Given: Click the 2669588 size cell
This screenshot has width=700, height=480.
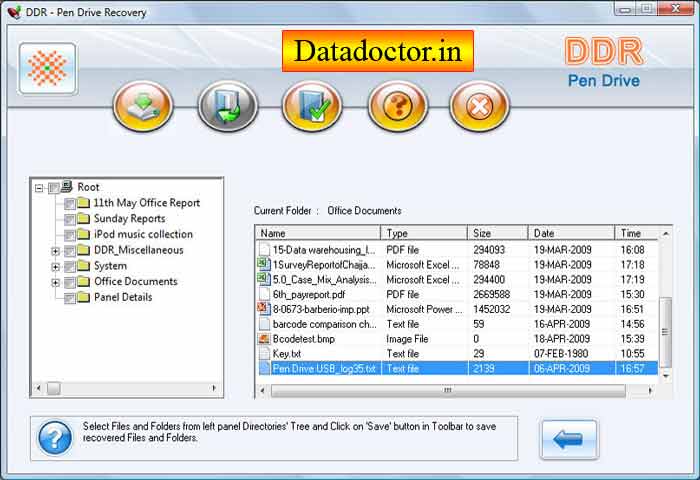Looking at the screenshot, I should click(x=492, y=294).
